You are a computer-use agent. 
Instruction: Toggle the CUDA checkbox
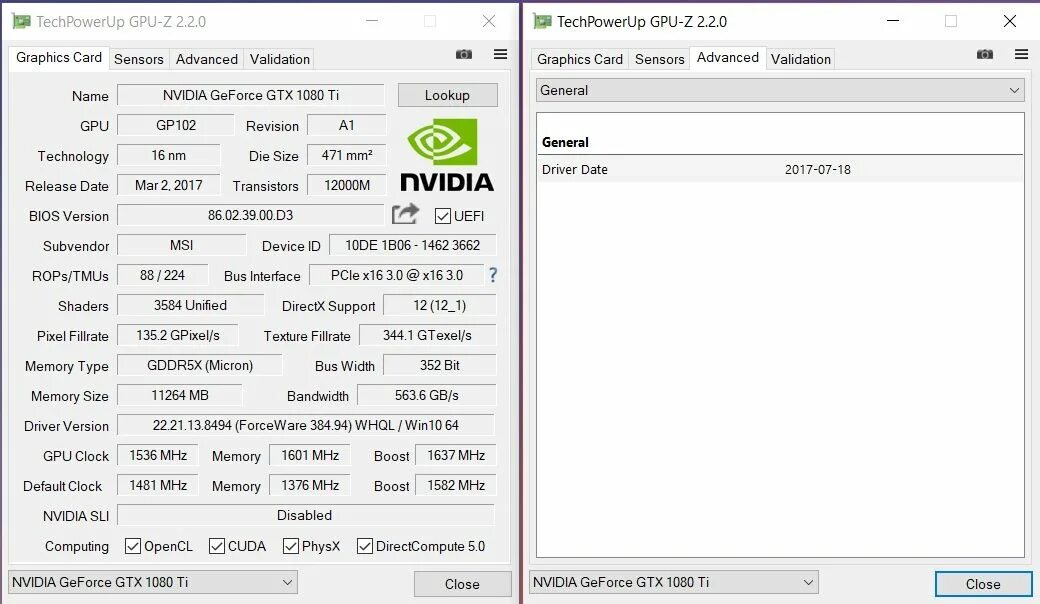[216, 546]
